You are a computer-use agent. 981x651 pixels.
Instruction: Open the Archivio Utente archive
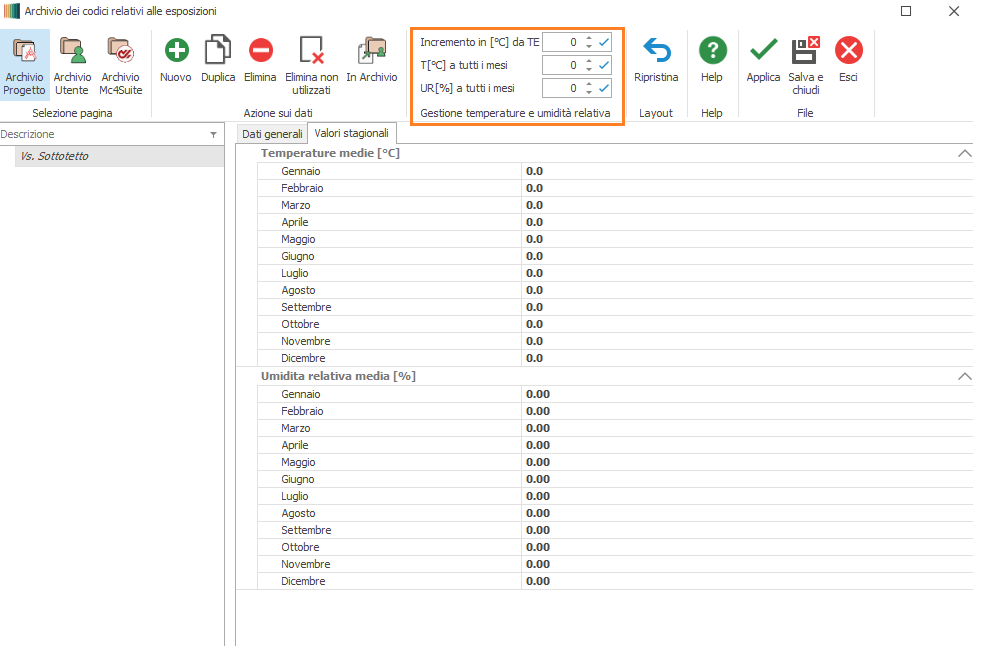[72, 51]
